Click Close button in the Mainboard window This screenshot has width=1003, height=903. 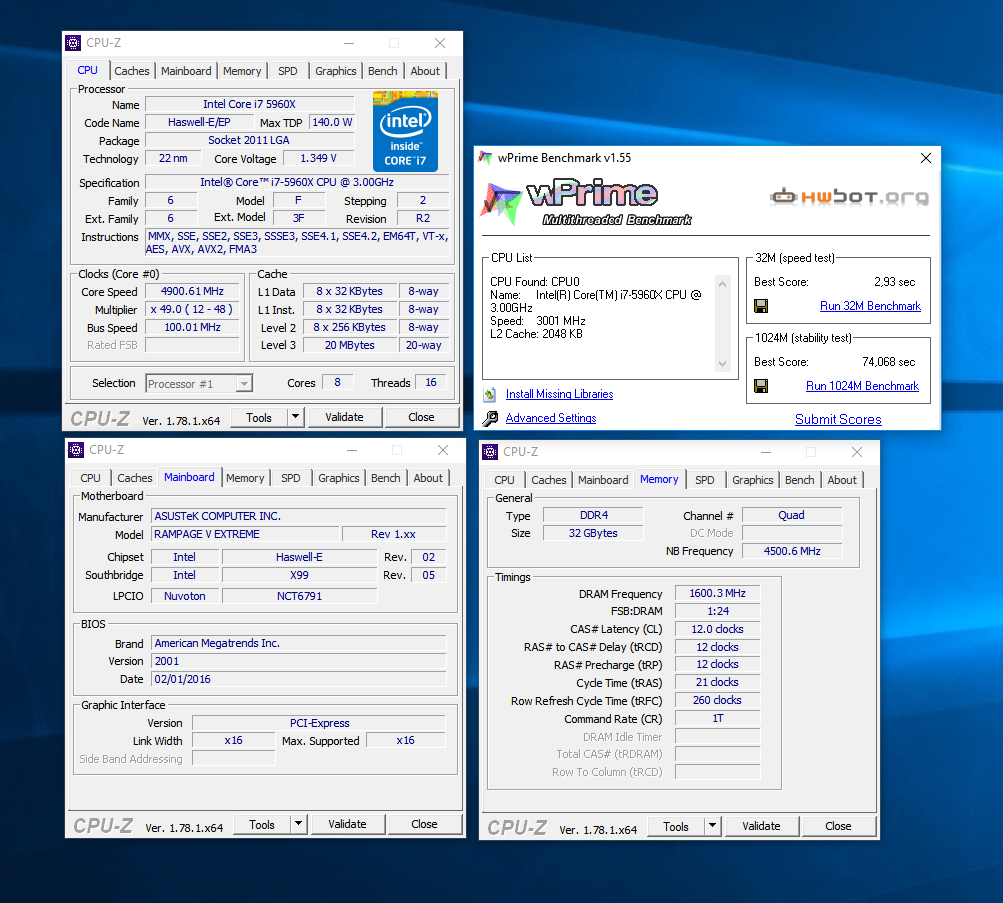(425, 824)
